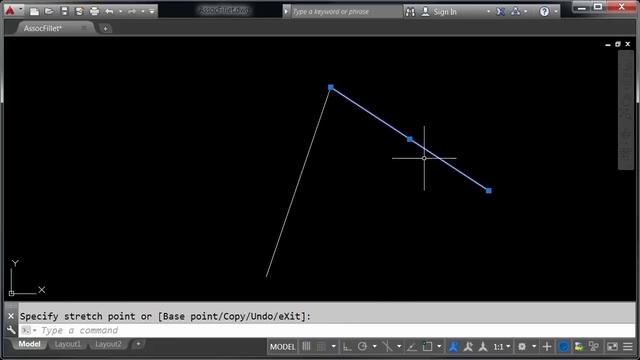Click the Isolate objects icon
This screenshot has width=640, height=360.
[x=594, y=347]
